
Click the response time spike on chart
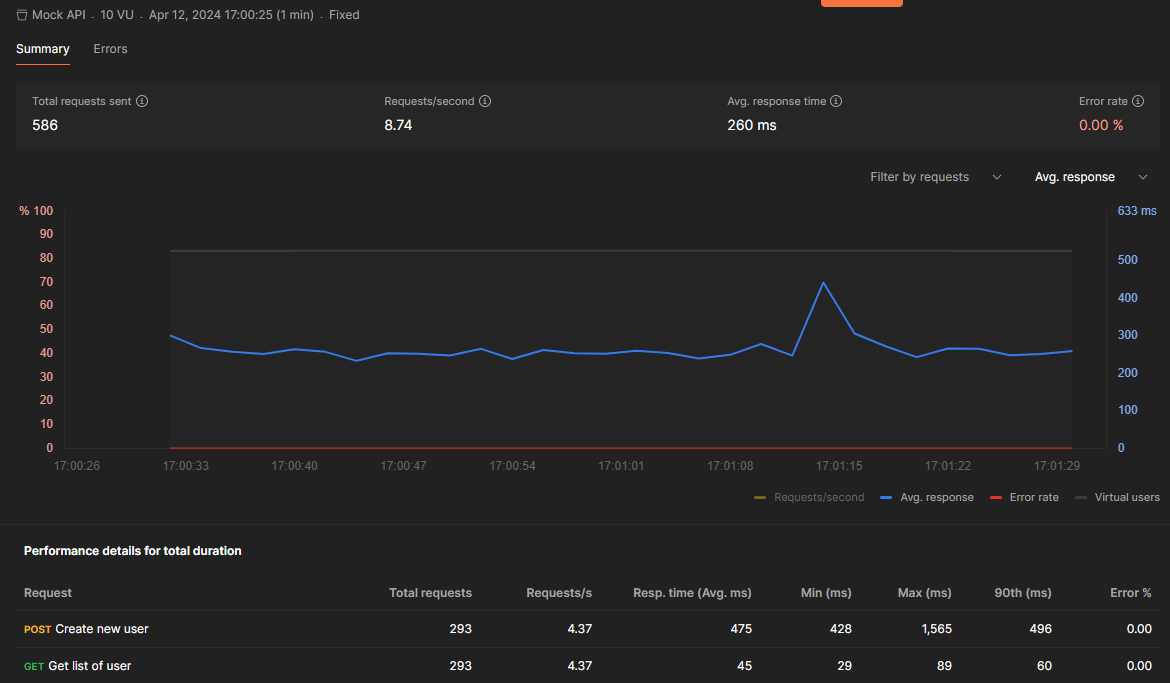click(823, 283)
